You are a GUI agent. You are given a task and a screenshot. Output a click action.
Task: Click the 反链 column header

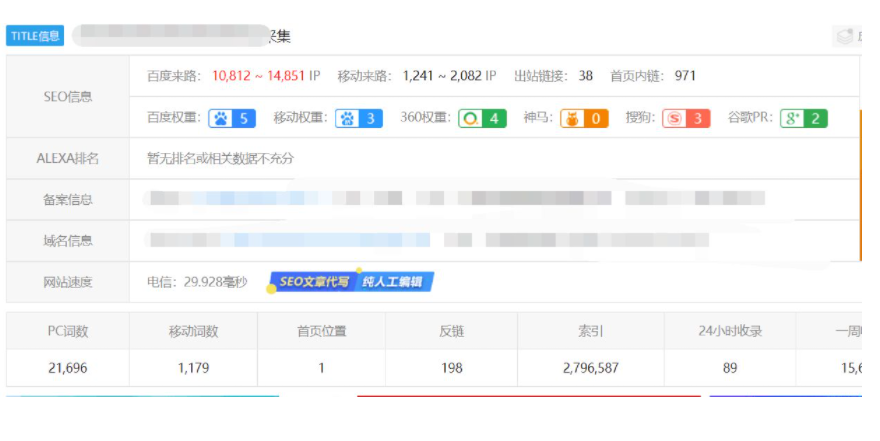452,332
